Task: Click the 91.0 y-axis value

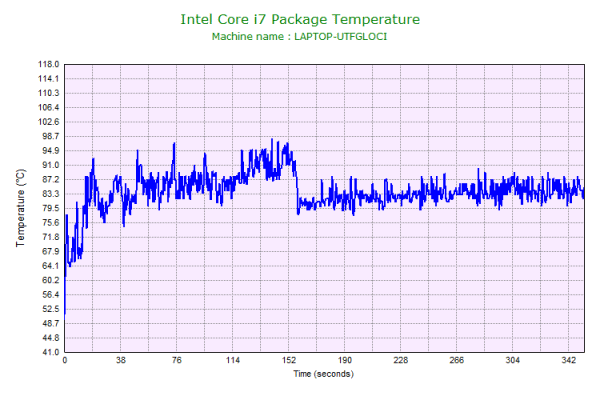Action: click(51, 165)
